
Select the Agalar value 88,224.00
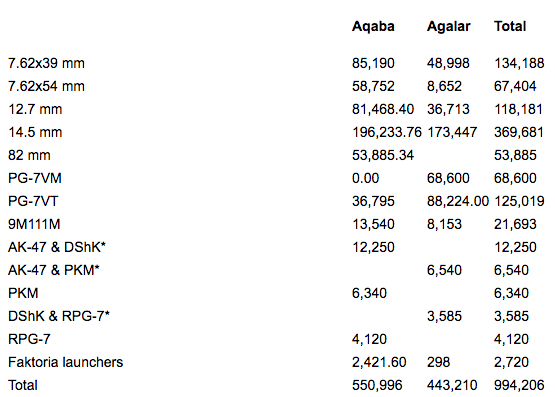pos(458,201)
